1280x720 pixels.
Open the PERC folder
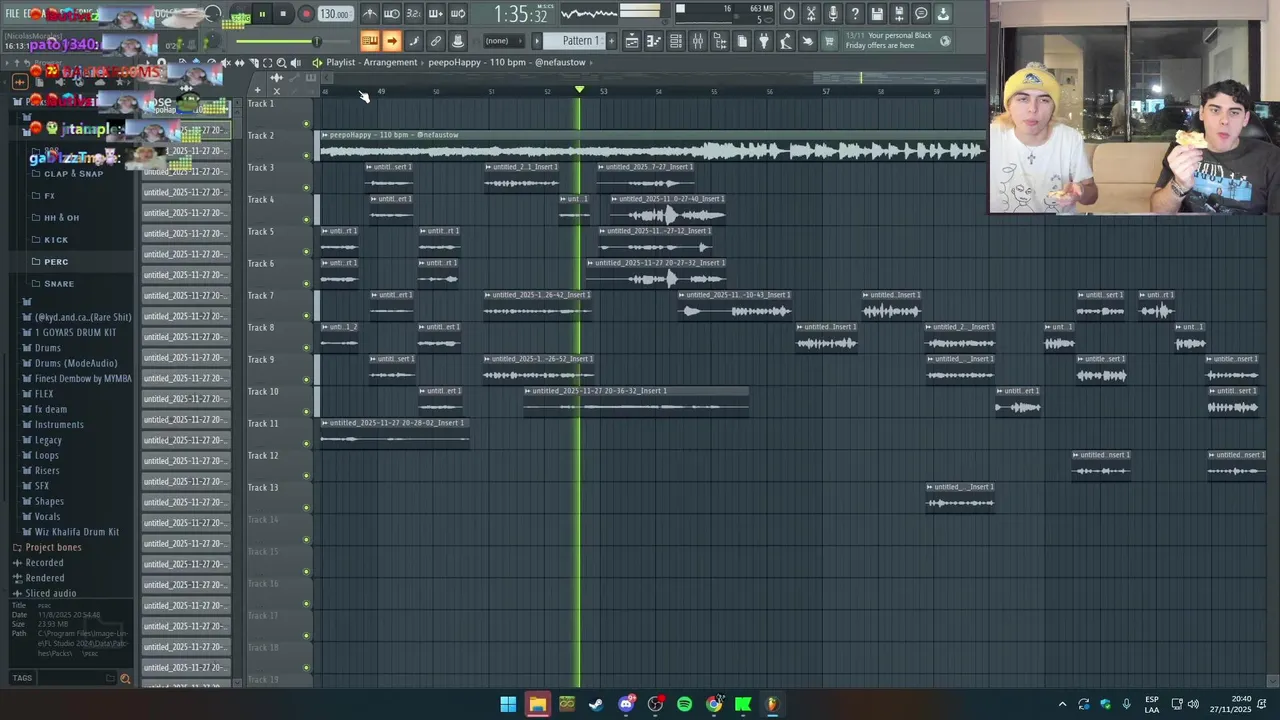point(56,262)
